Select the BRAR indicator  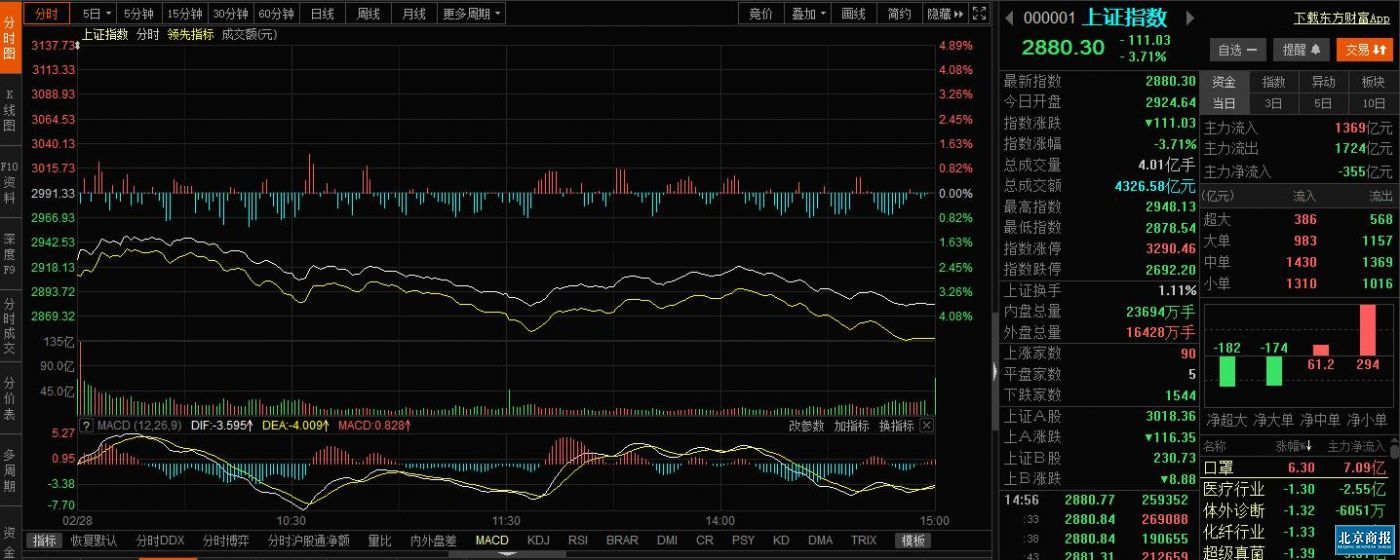(x=622, y=540)
